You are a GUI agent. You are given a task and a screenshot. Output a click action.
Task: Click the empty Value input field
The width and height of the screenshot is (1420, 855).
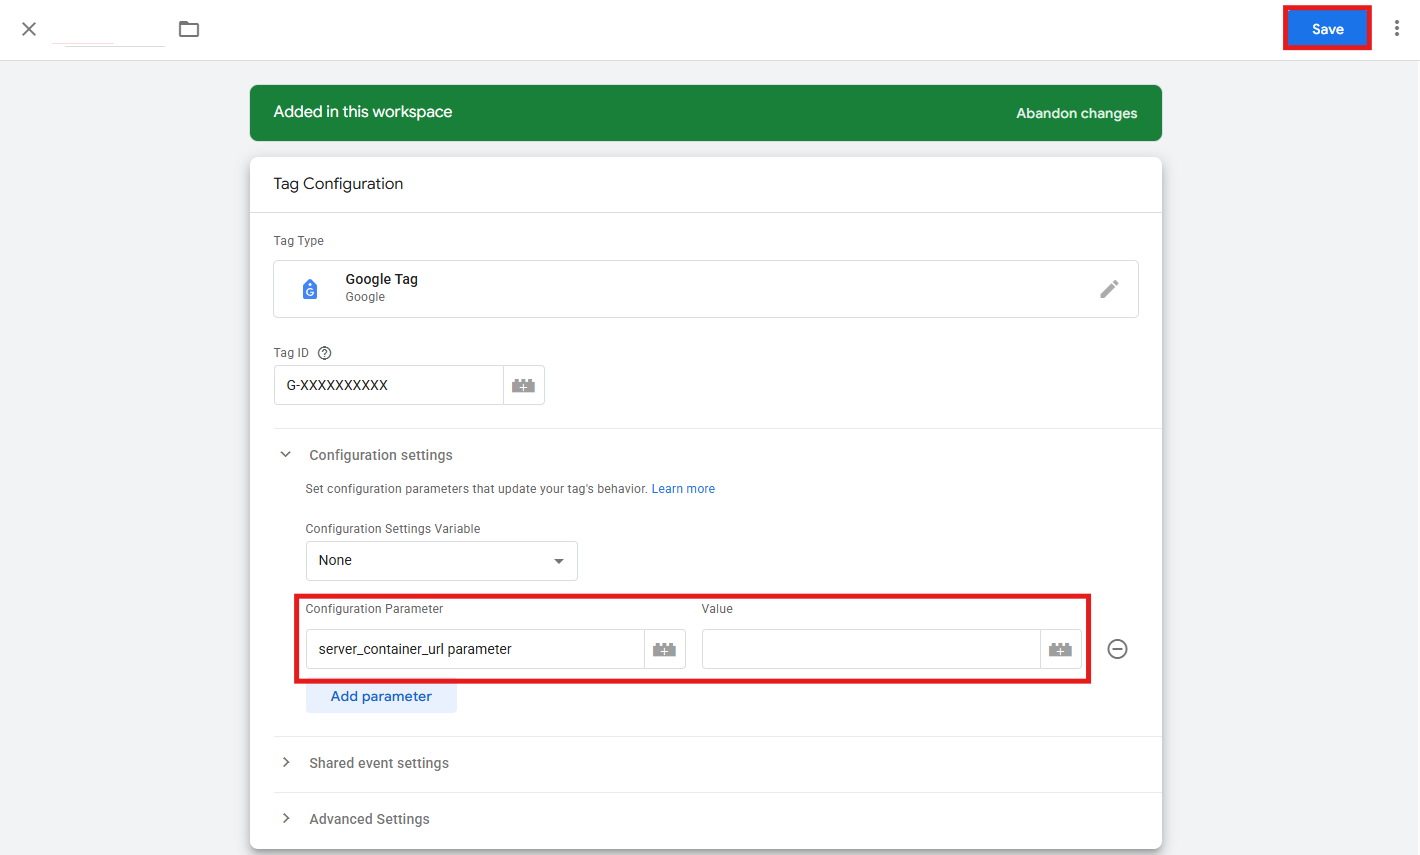[x=871, y=649]
